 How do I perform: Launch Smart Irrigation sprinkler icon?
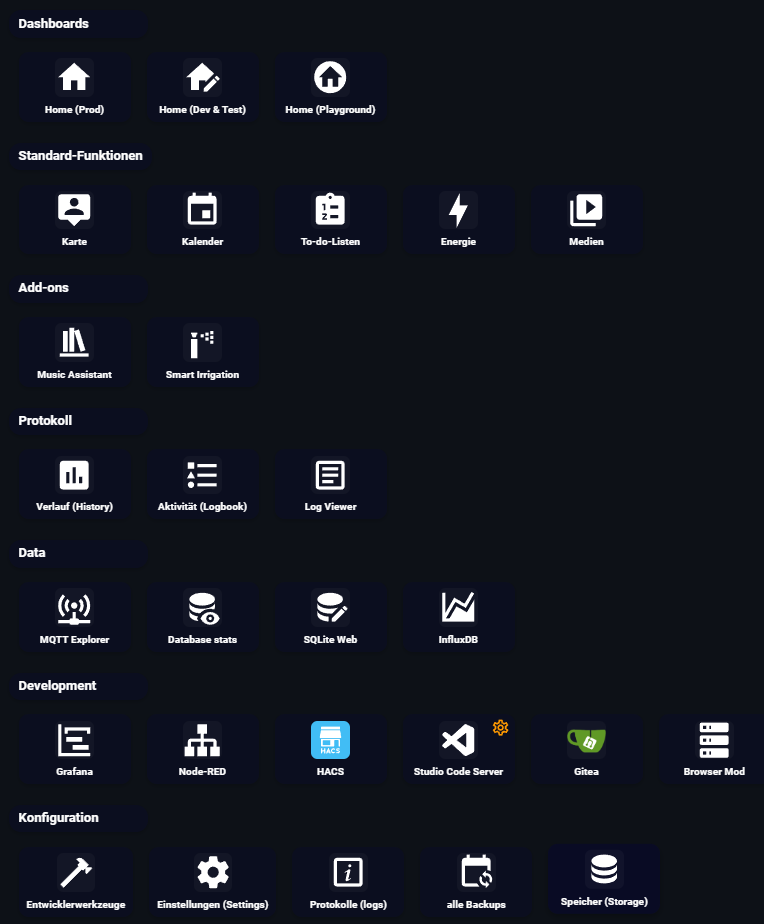tap(202, 342)
